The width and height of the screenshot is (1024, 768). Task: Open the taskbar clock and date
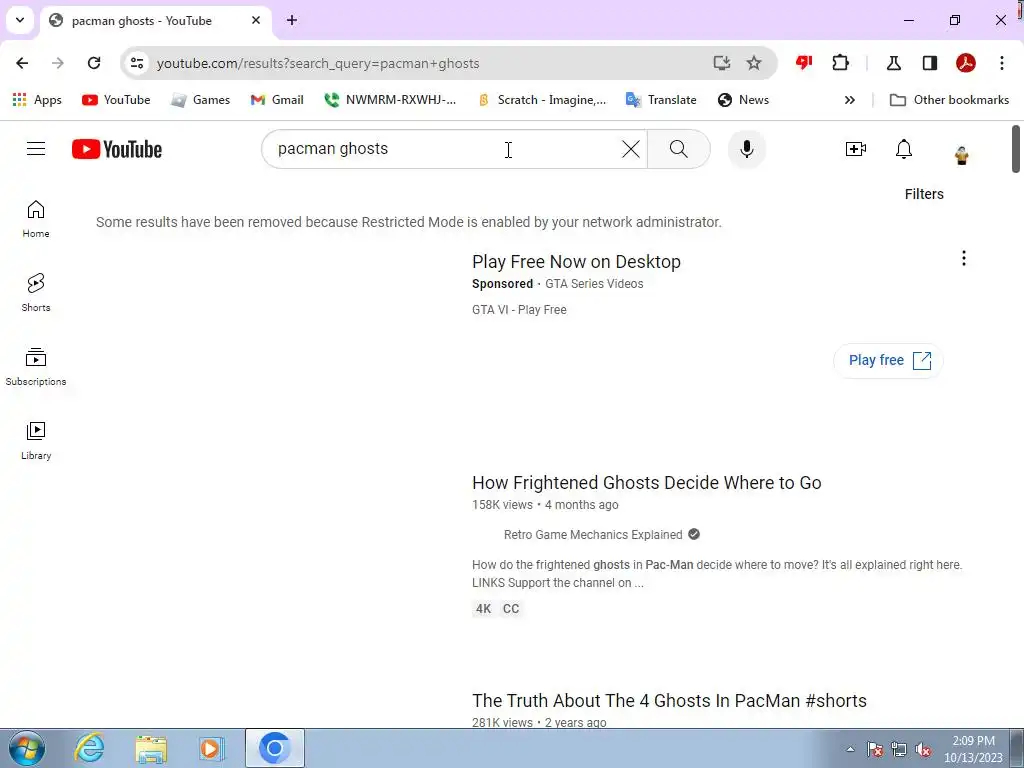tap(973, 749)
